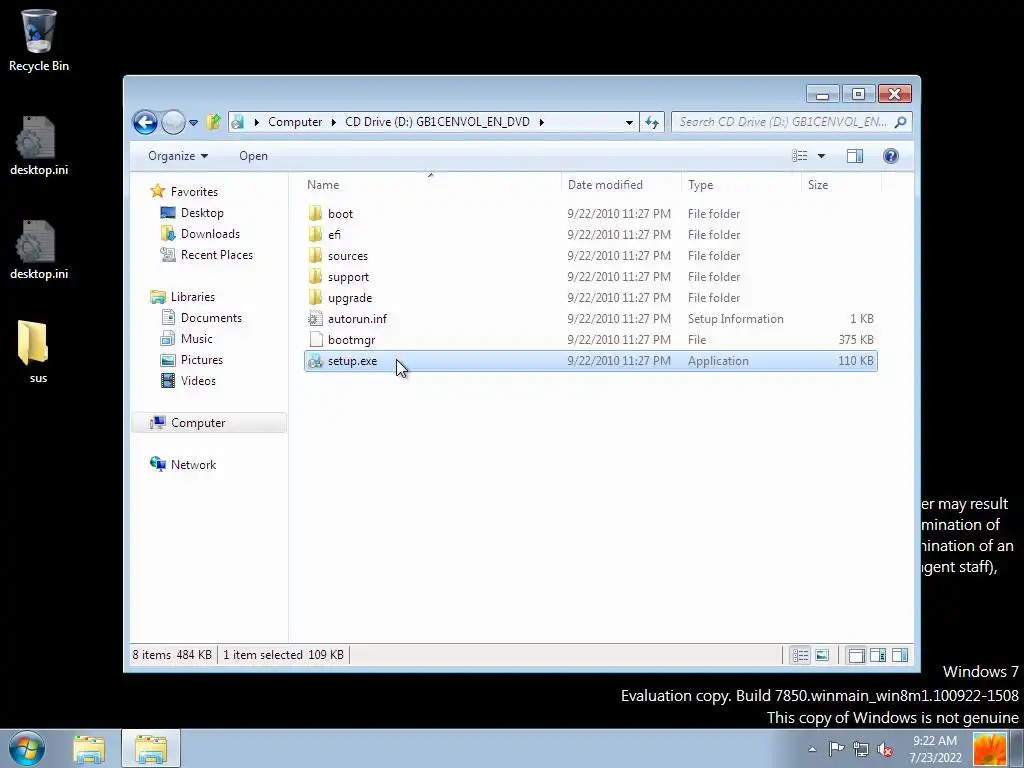Click the change view icon in toolbar
Viewport: 1024px width, 768px height.
tap(799, 156)
